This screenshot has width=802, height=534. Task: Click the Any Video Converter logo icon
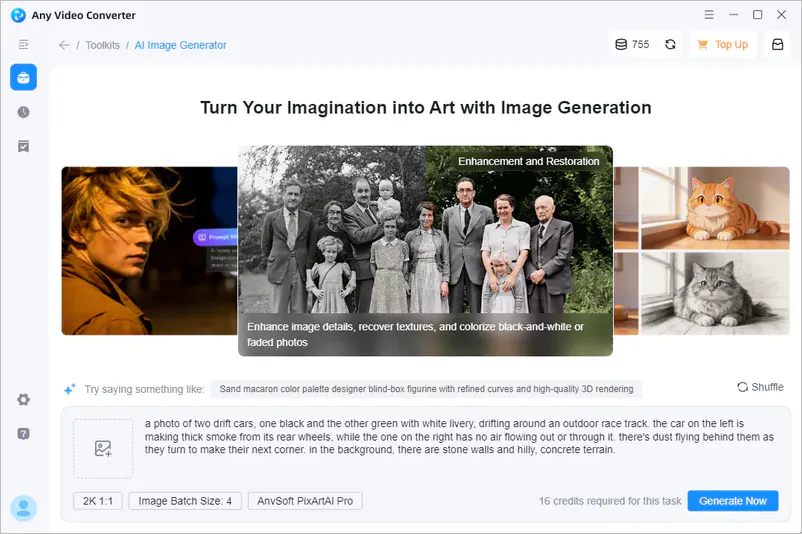point(18,15)
